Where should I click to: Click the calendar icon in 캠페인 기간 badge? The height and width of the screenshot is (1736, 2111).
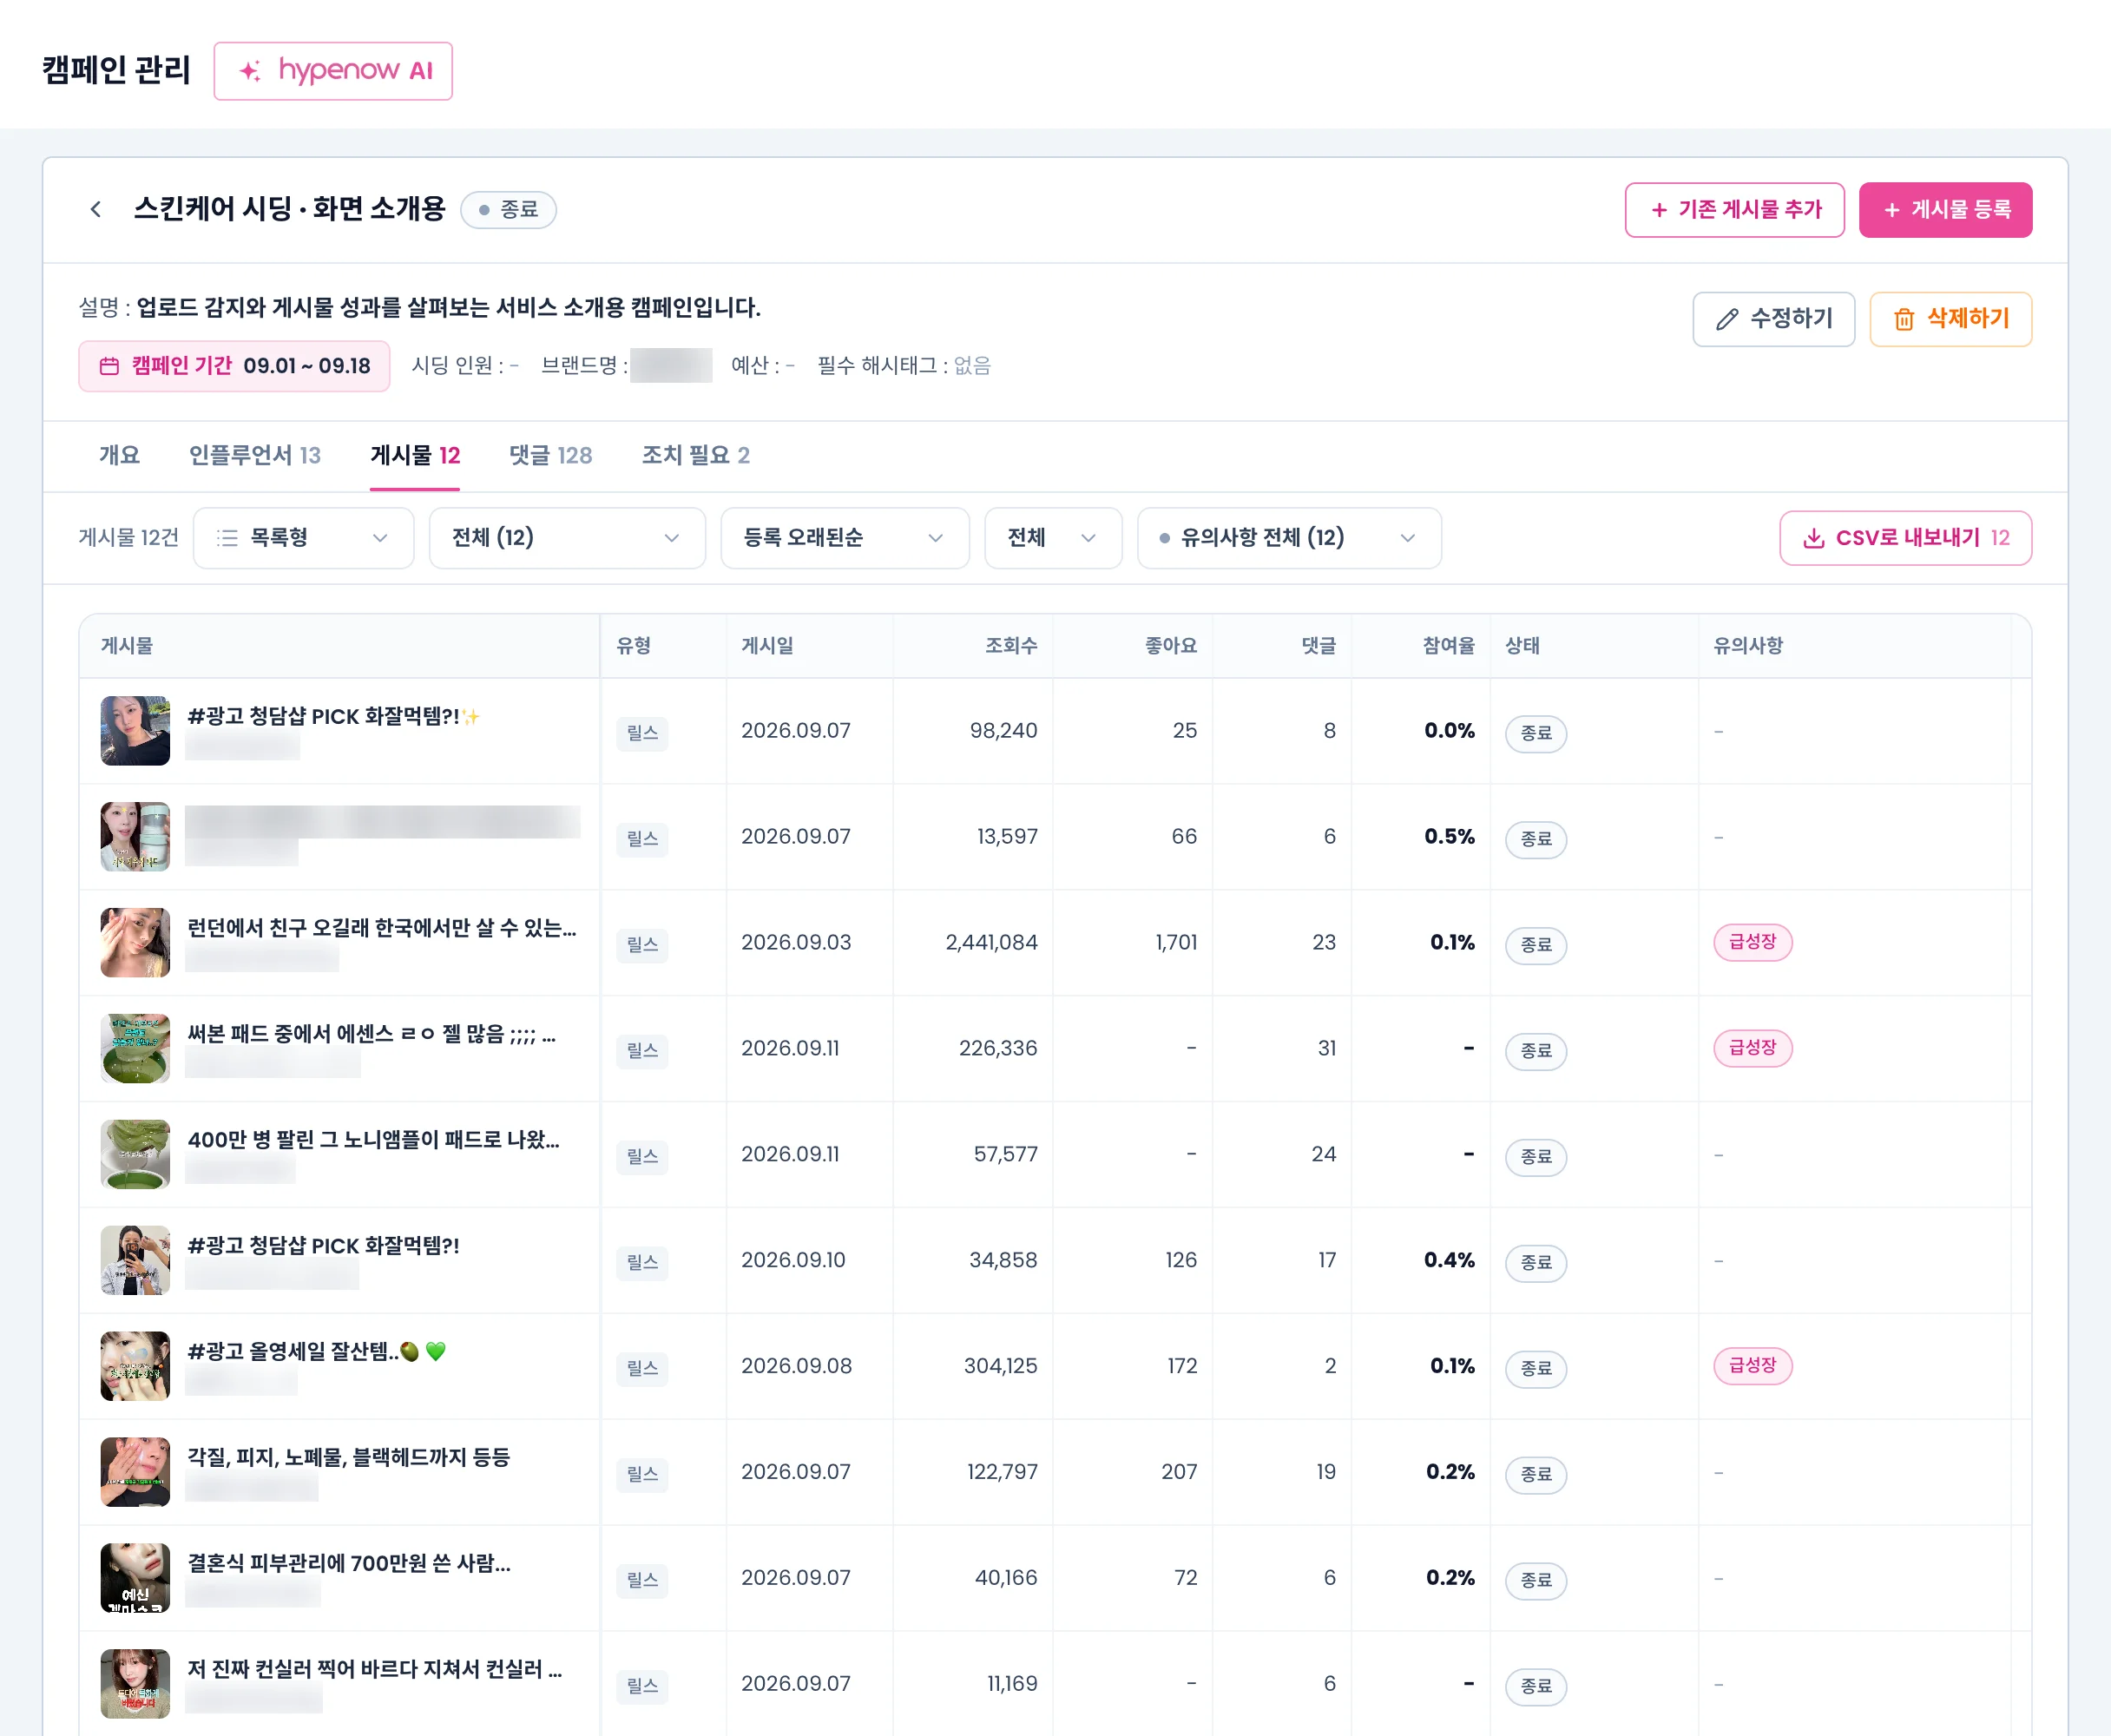coord(109,366)
